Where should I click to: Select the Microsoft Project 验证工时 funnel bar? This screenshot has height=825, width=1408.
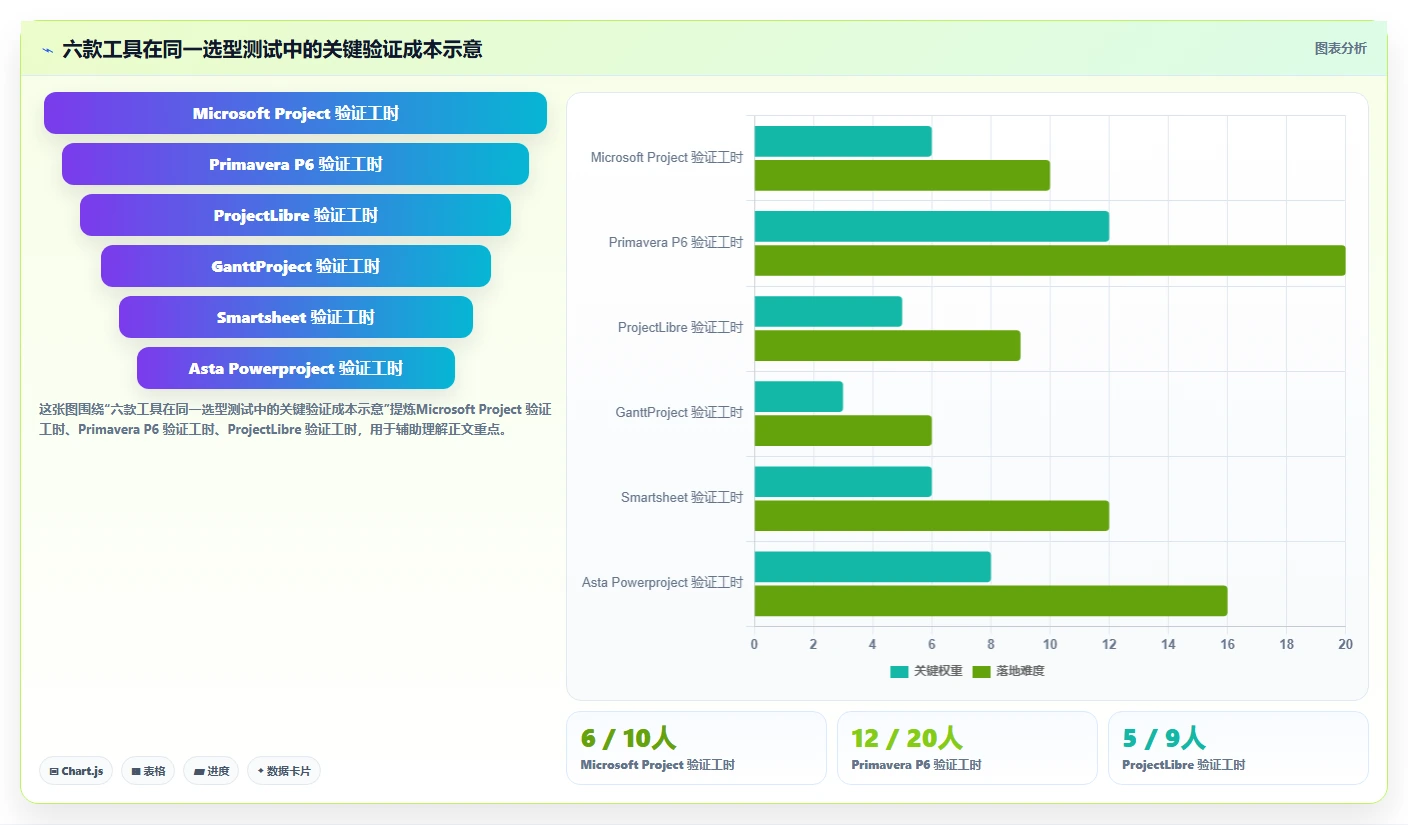click(295, 113)
